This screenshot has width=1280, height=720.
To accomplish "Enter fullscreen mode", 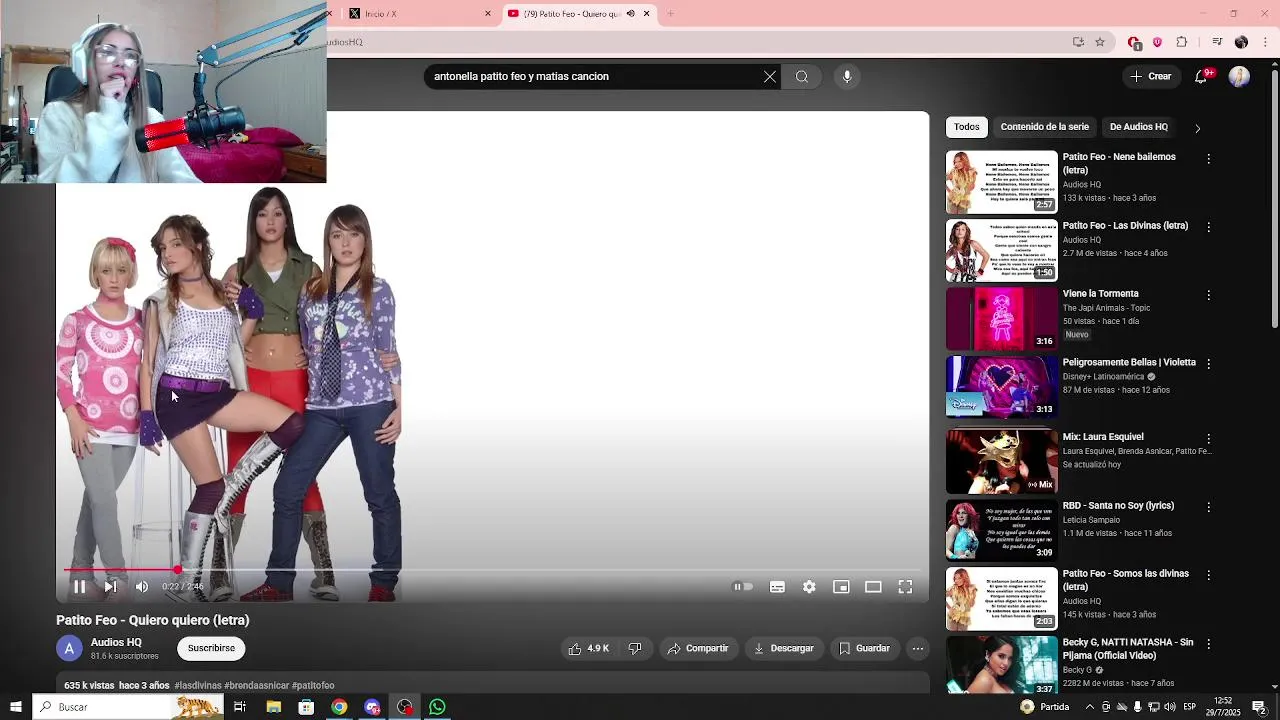I will [905, 587].
